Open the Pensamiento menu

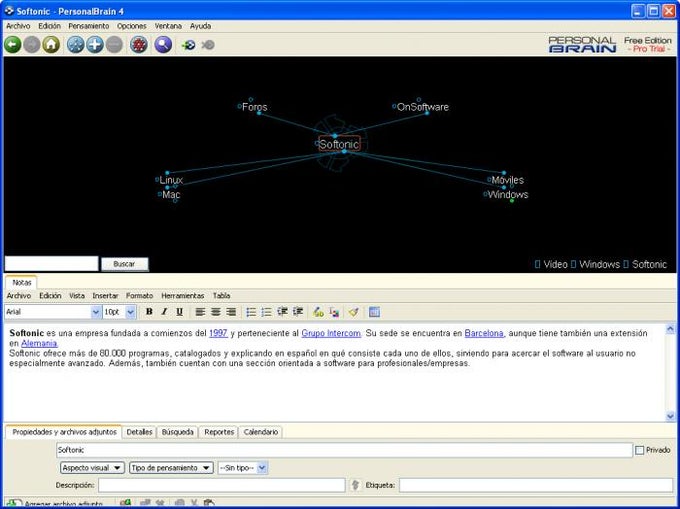click(x=88, y=26)
